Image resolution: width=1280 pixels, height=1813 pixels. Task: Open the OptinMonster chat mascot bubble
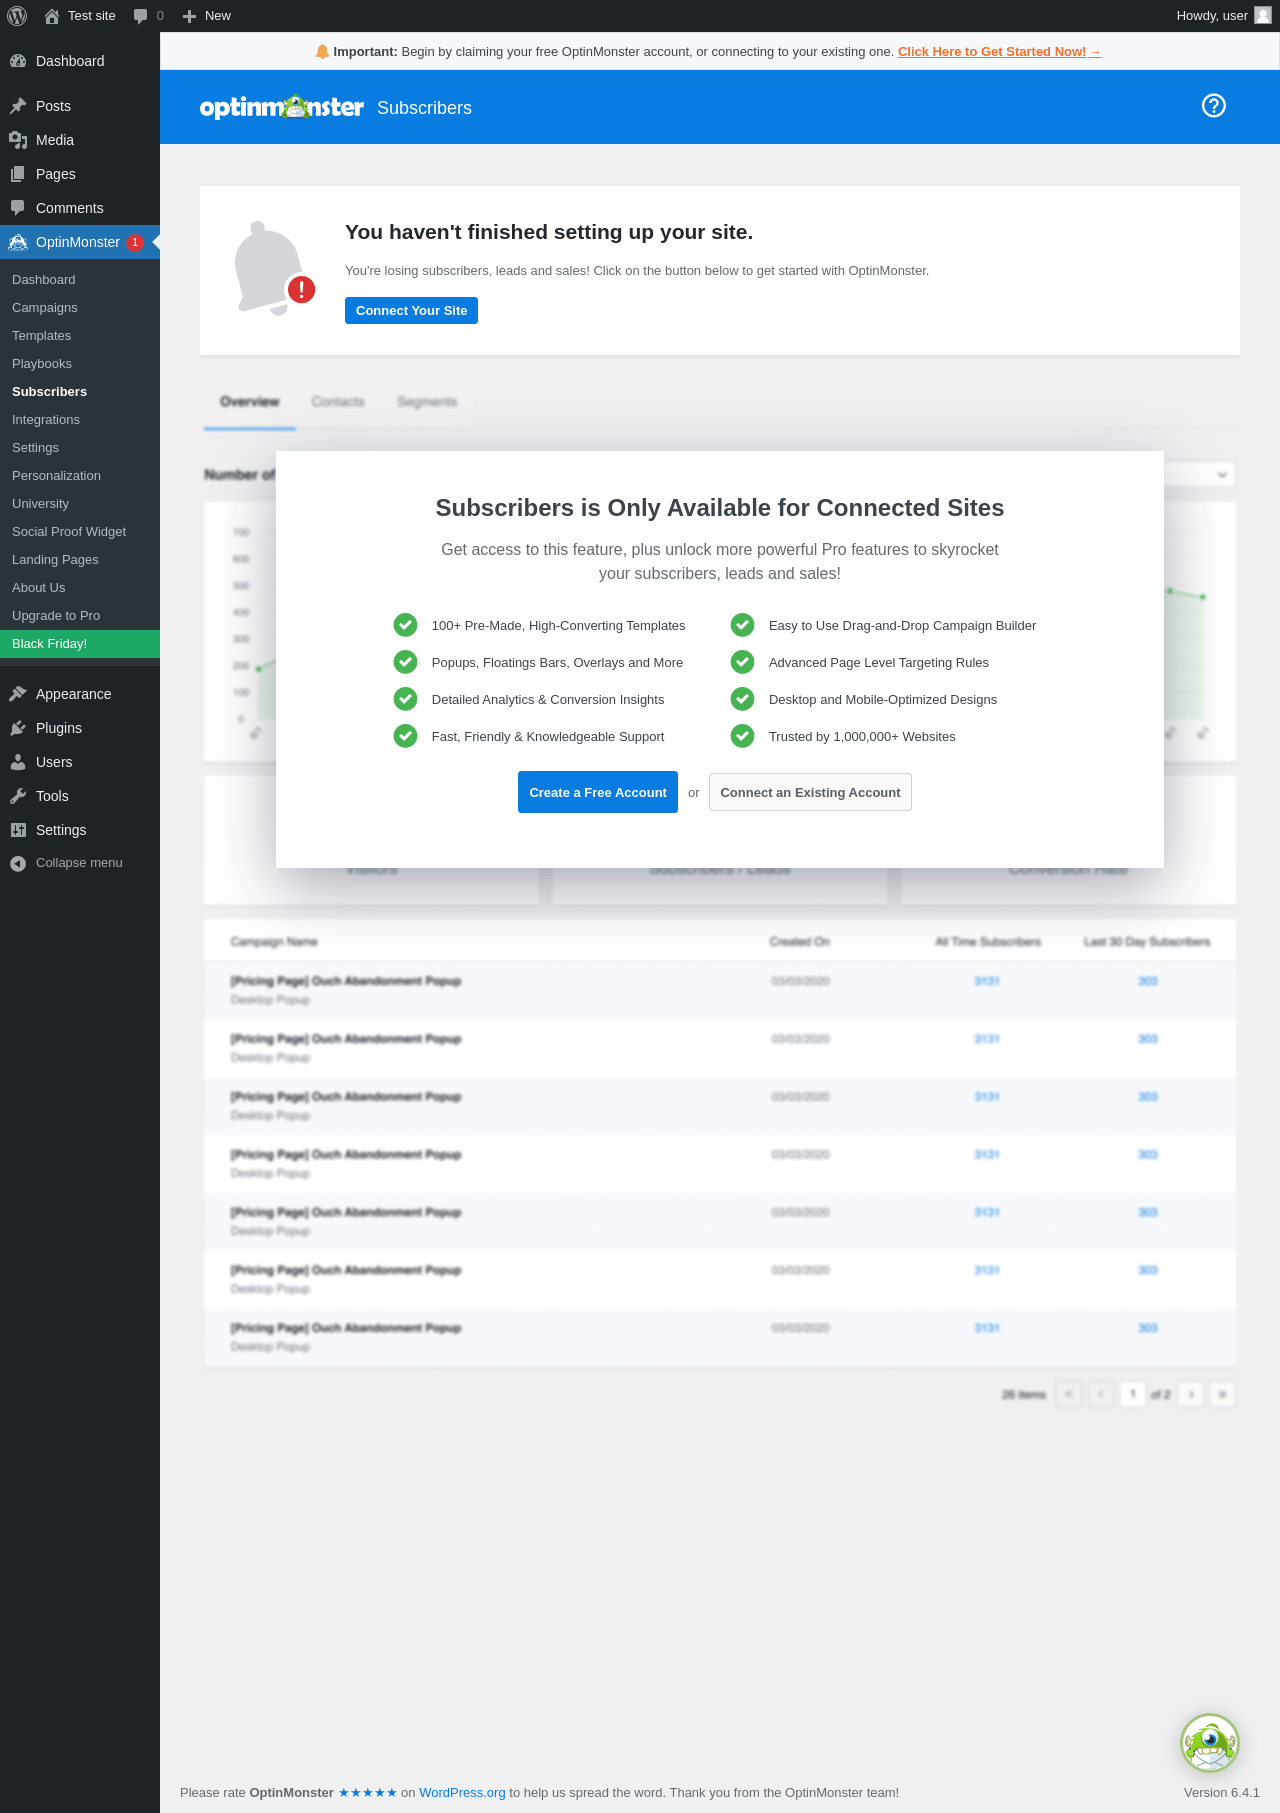coord(1210,1743)
